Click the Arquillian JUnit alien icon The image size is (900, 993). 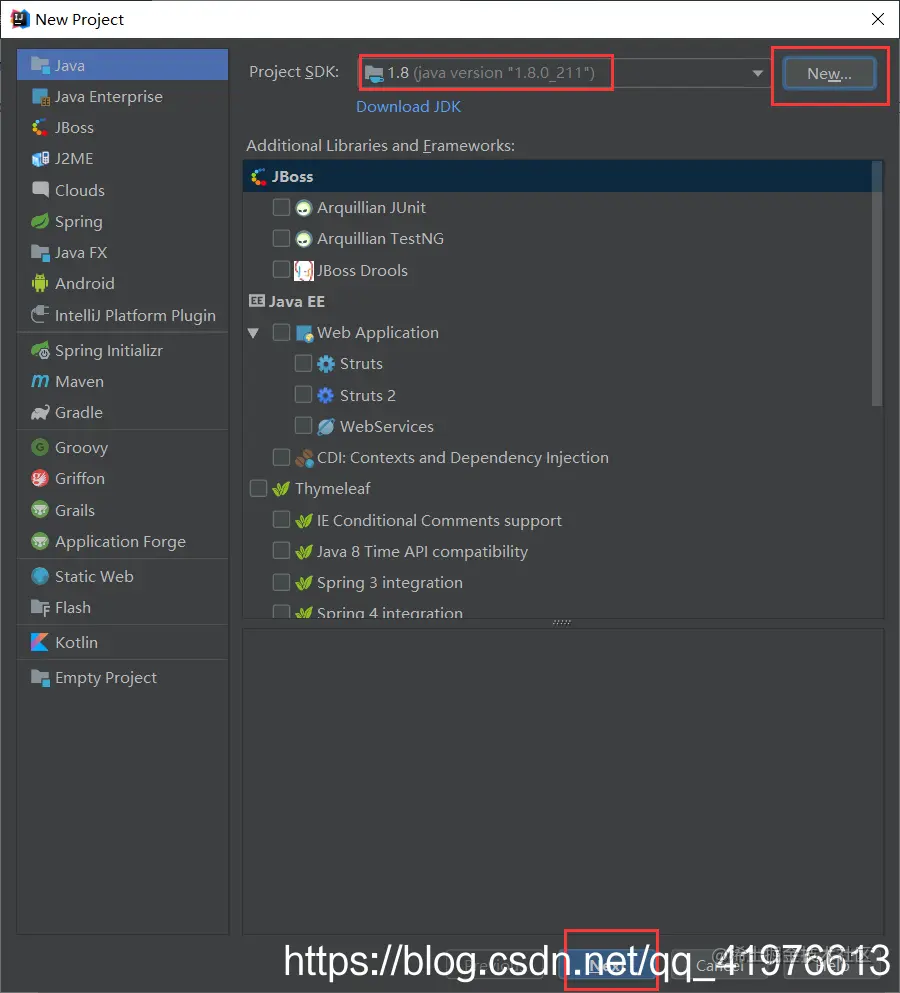(303, 208)
